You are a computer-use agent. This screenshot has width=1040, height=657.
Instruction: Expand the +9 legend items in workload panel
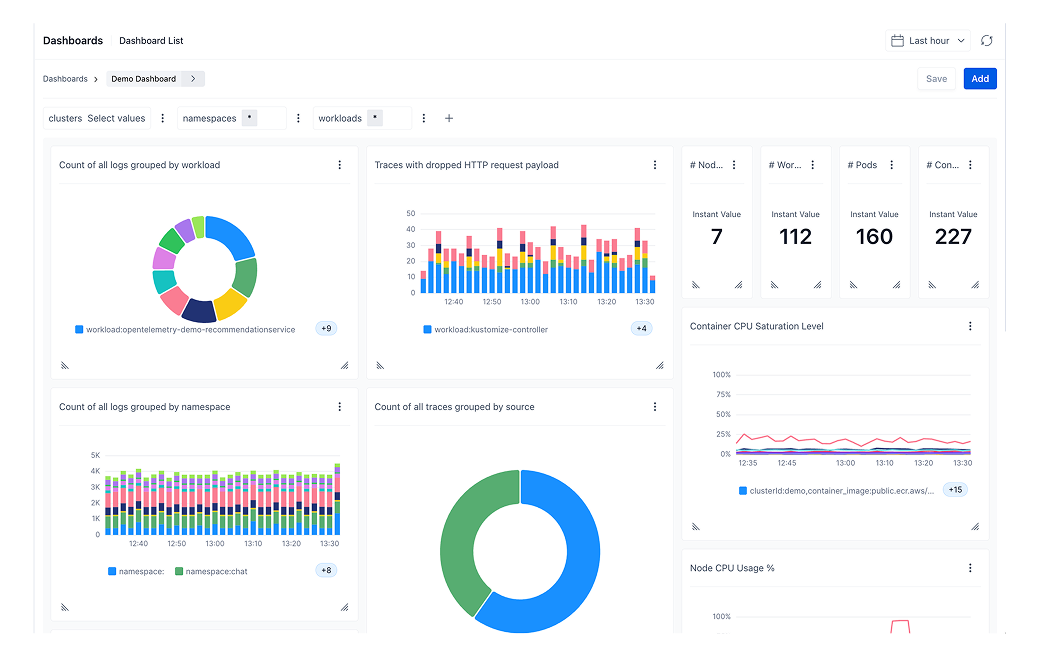[x=326, y=328]
